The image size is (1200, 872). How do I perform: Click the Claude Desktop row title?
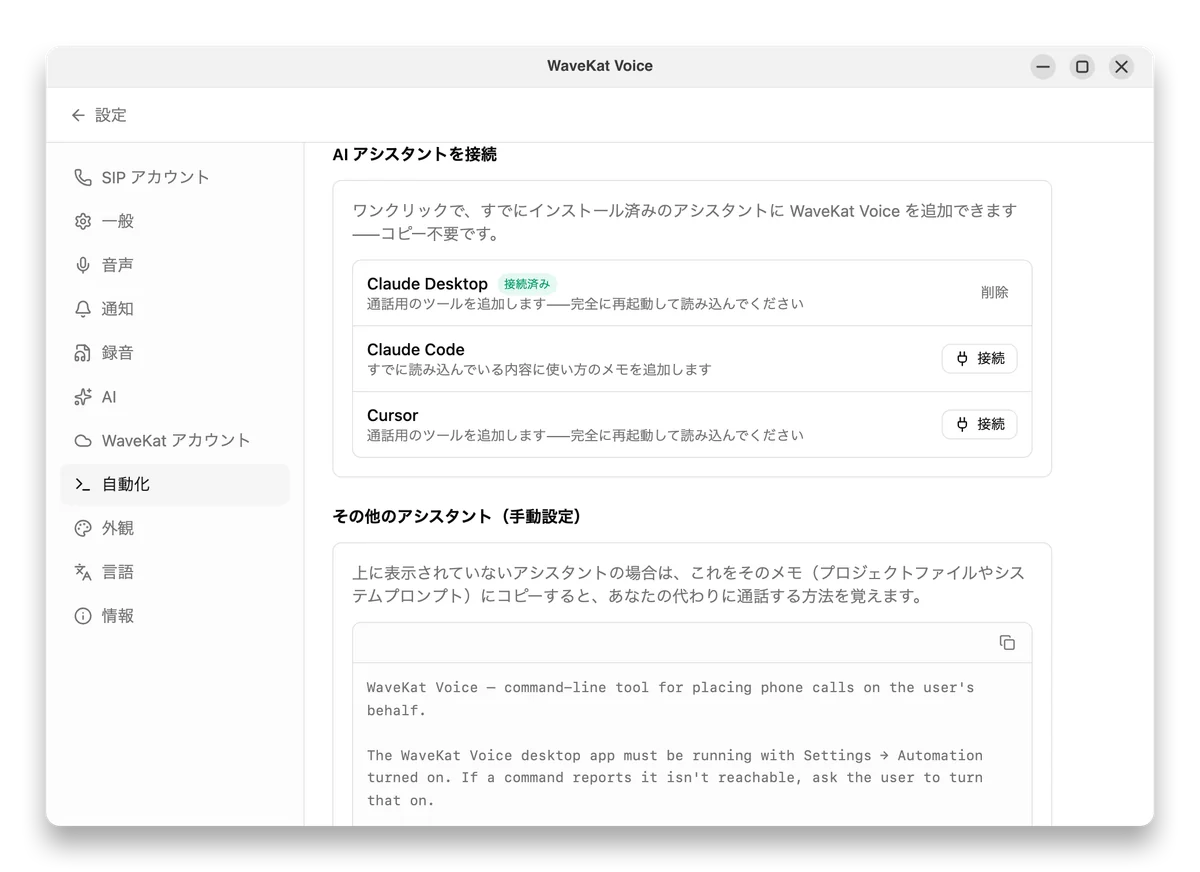click(x=427, y=284)
